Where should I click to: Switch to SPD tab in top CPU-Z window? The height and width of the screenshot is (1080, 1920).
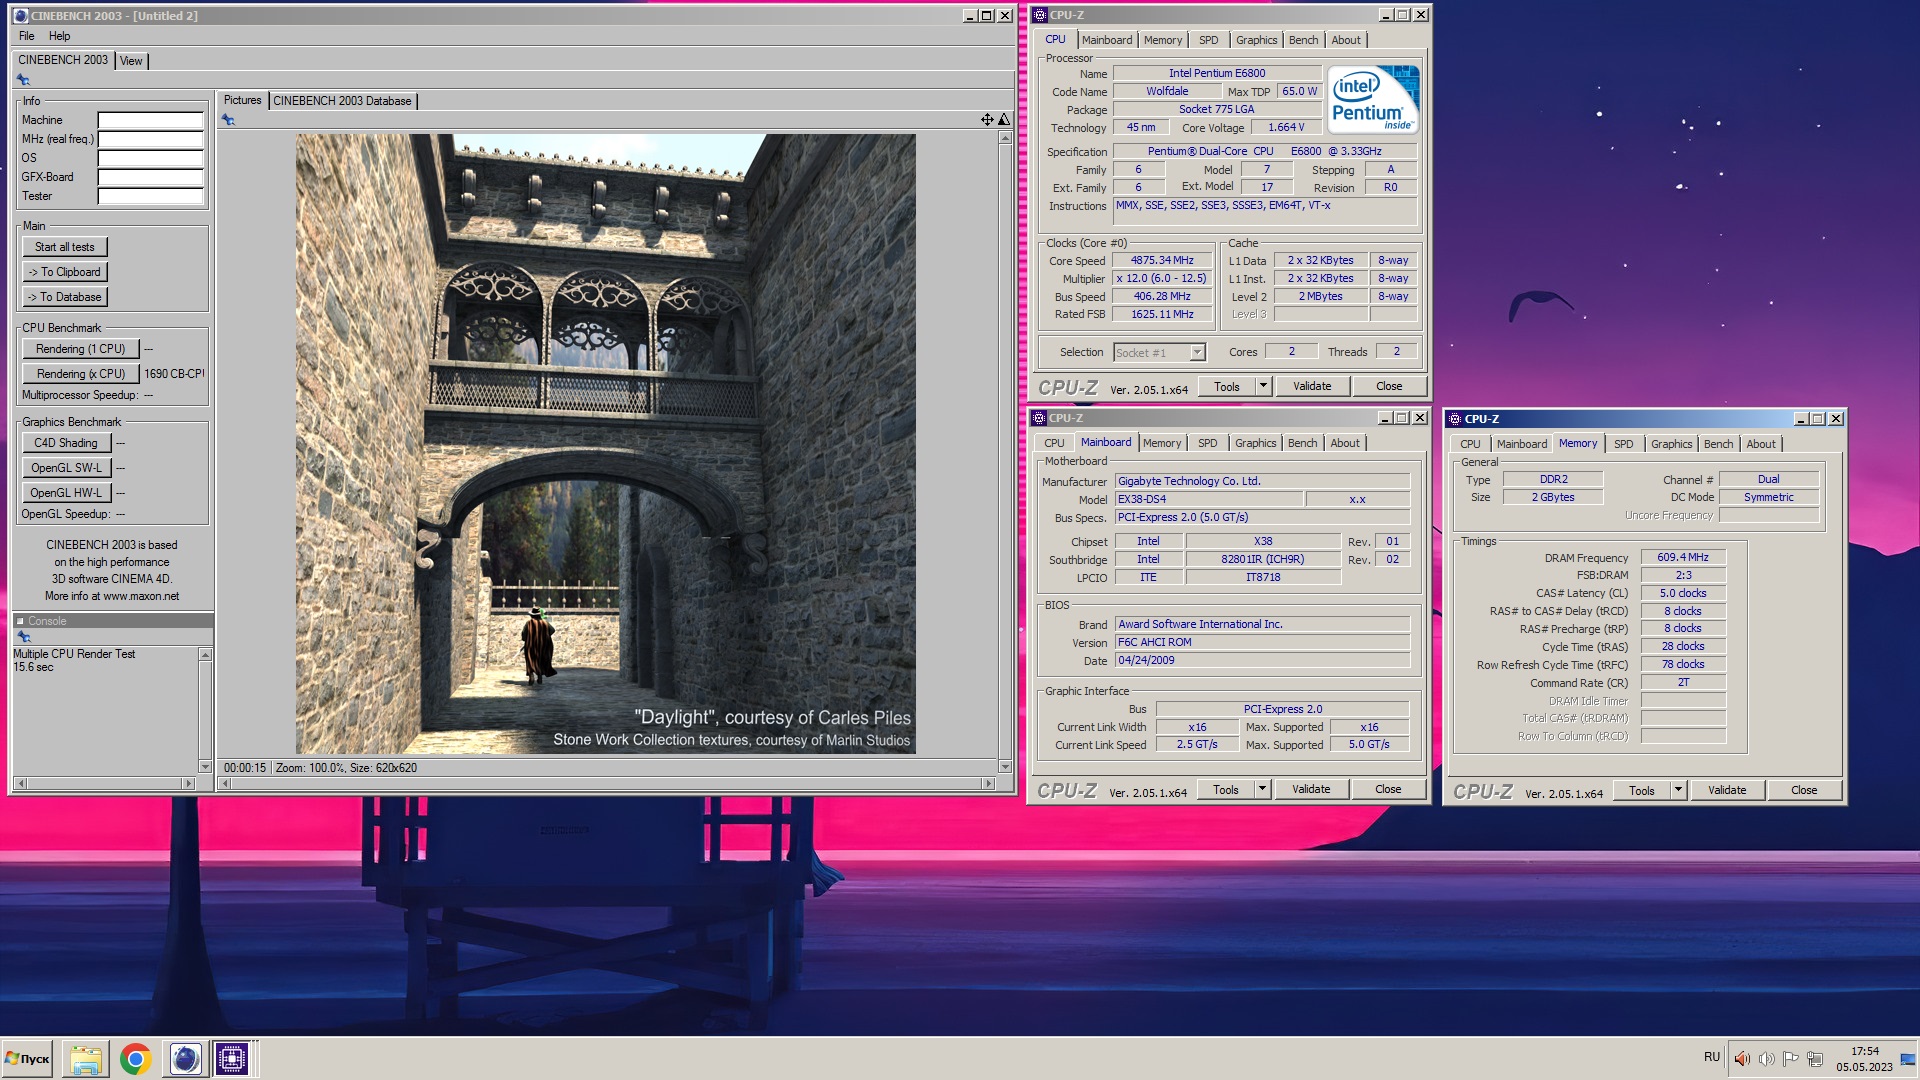tap(1208, 40)
